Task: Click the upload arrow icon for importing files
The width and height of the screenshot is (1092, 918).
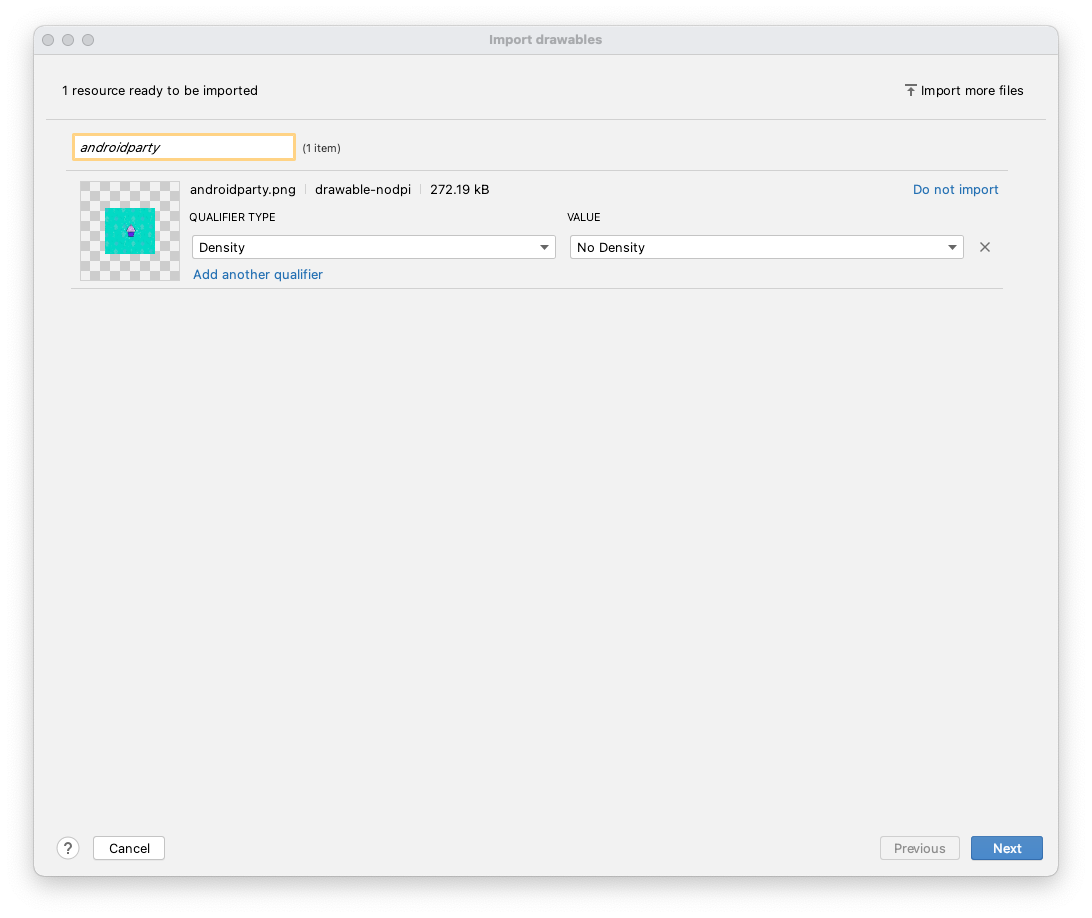Action: coord(910,90)
